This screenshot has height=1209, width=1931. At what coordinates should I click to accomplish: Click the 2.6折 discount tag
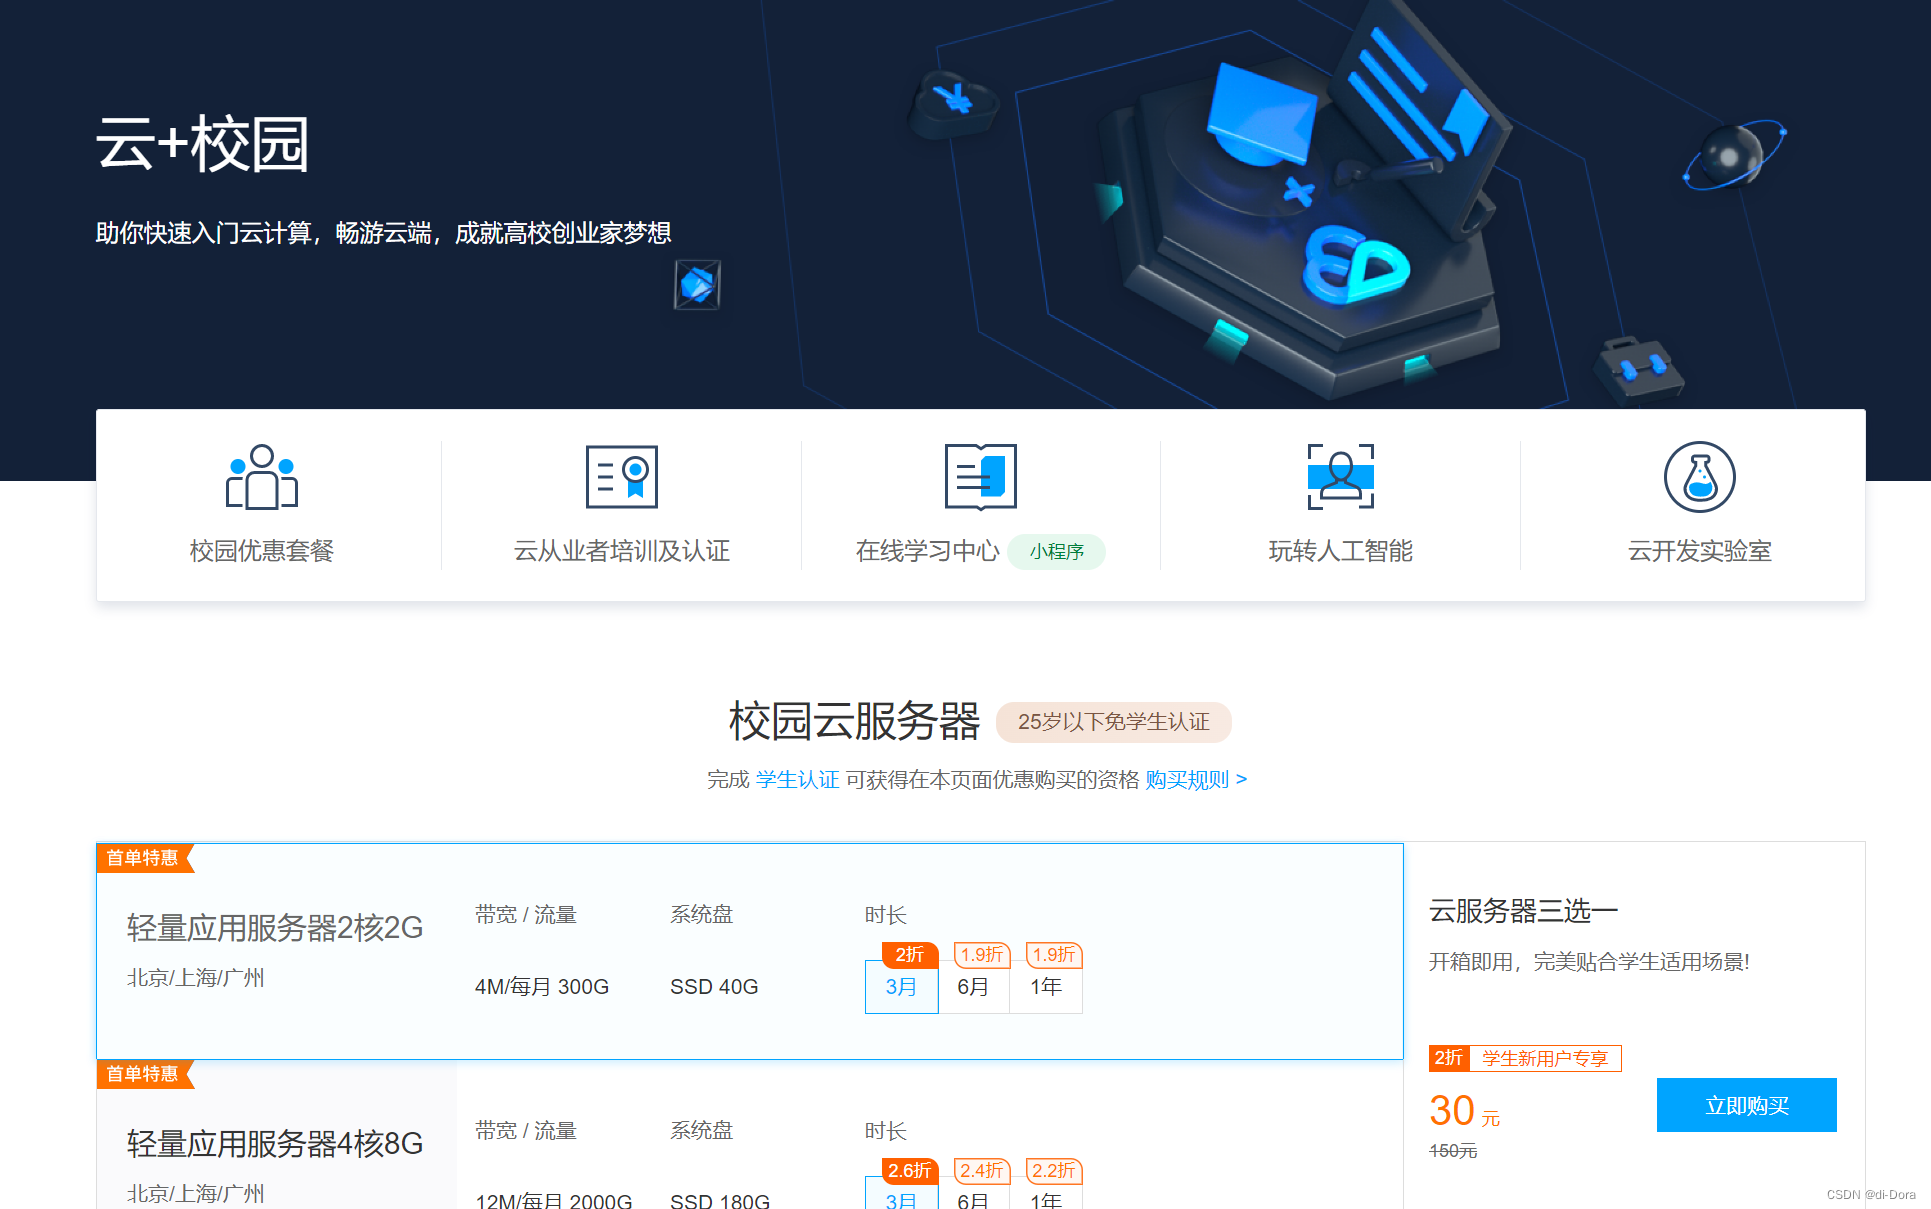(x=910, y=1171)
